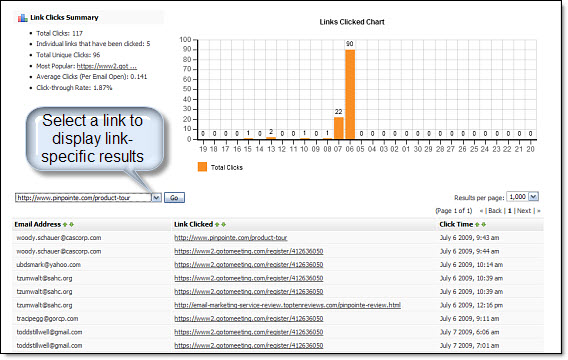The width and height of the screenshot is (568, 360).
Task: Go to the Next results page
Action: [x=524, y=211]
